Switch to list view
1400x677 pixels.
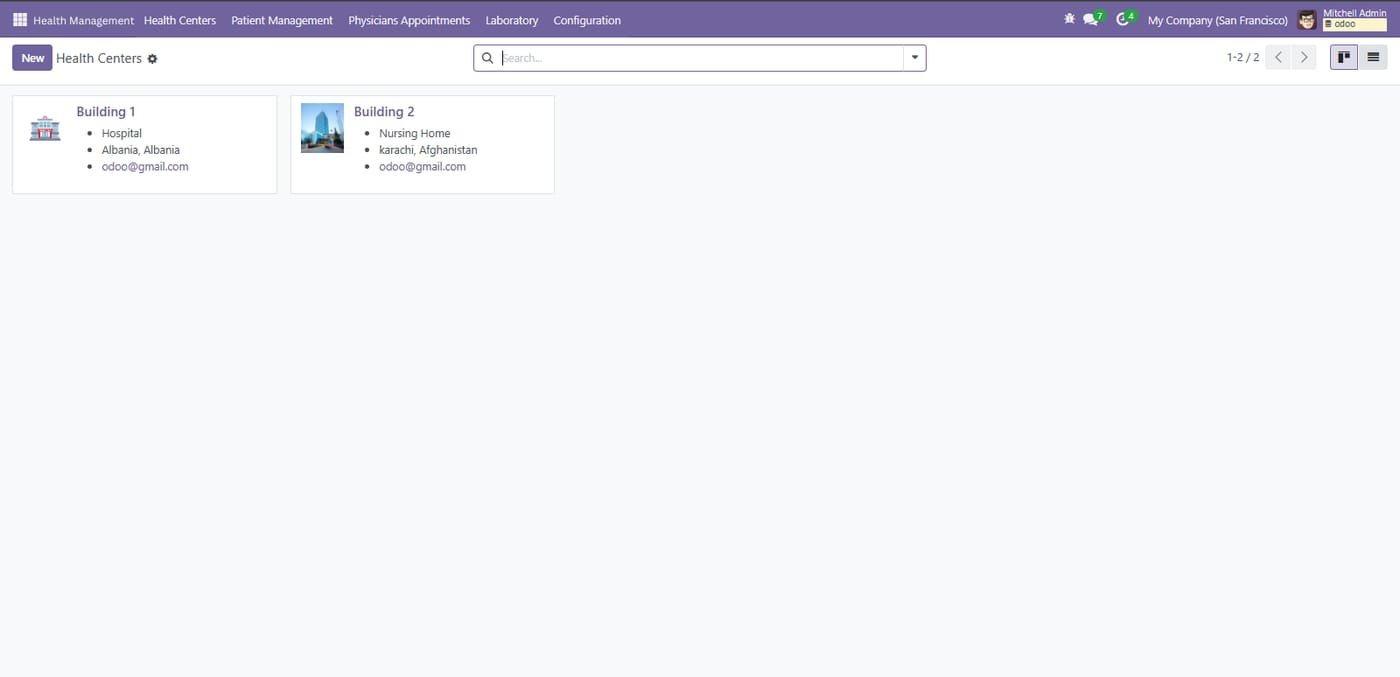pos(1373,57)
